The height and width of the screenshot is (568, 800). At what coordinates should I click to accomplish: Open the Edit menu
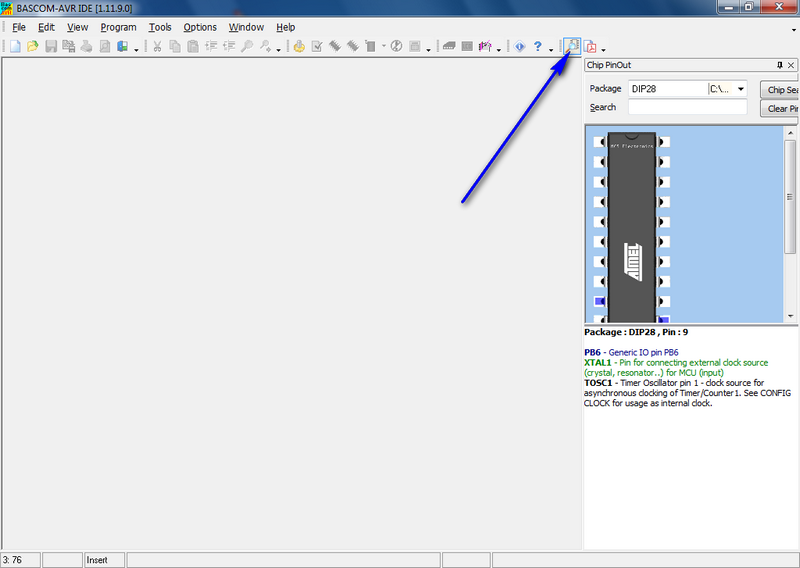(46, 27)
